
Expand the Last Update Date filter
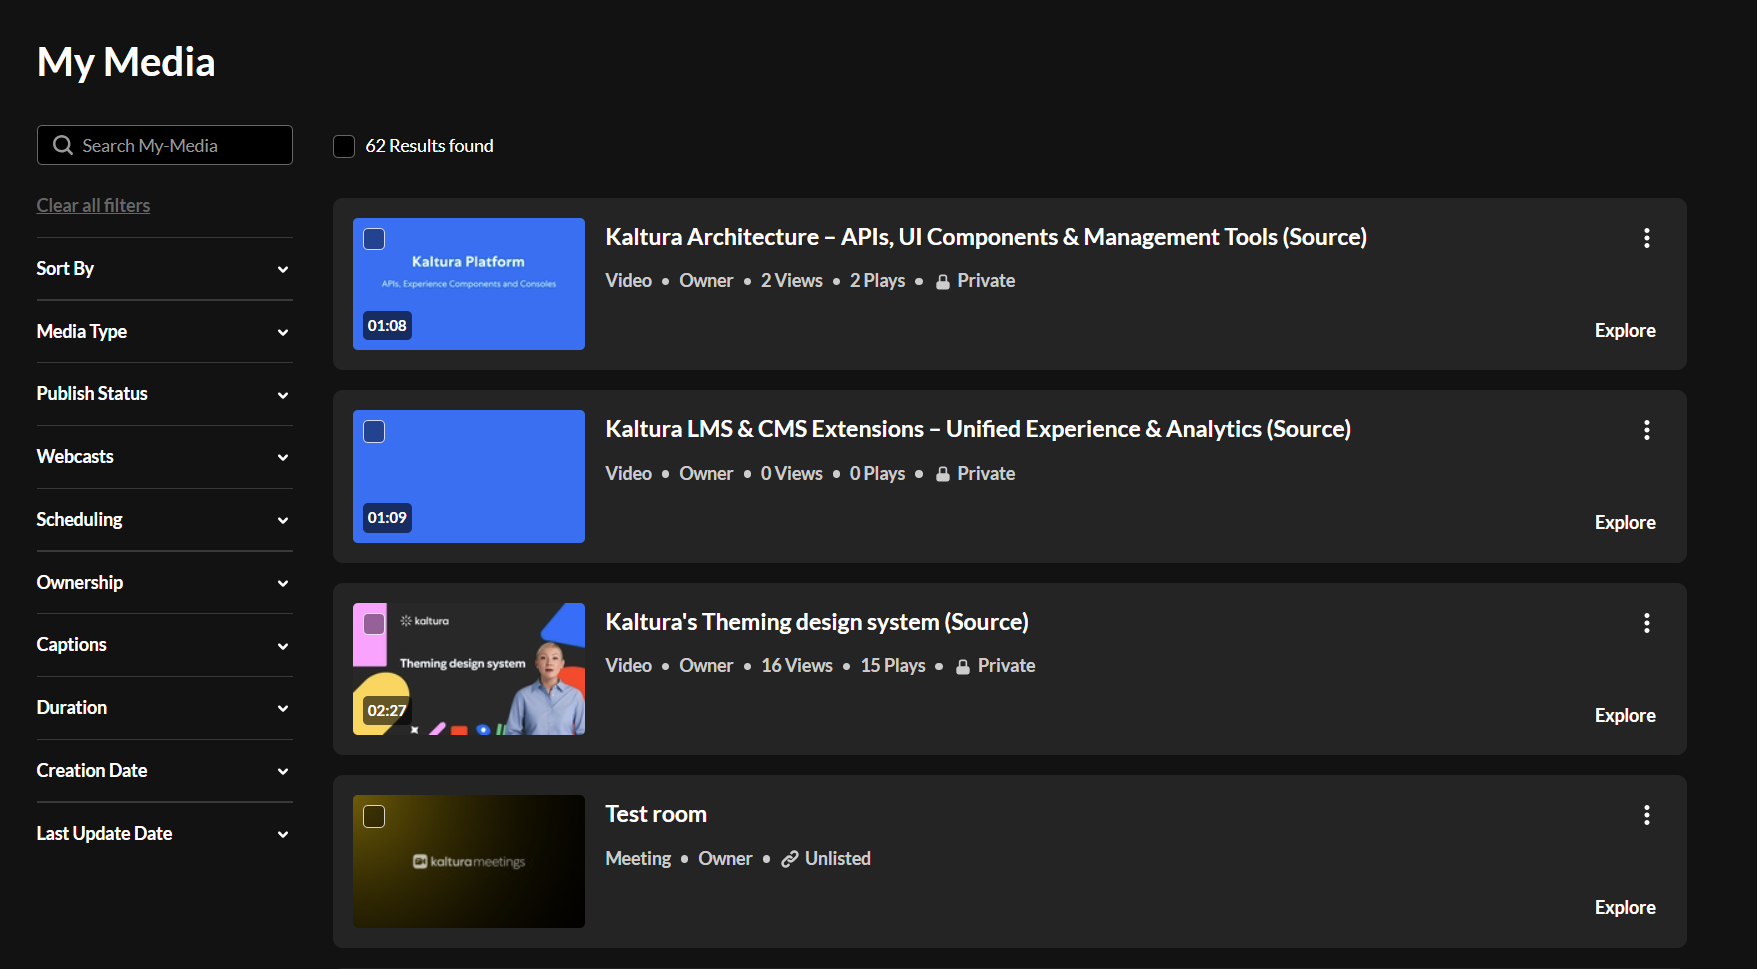165,834
